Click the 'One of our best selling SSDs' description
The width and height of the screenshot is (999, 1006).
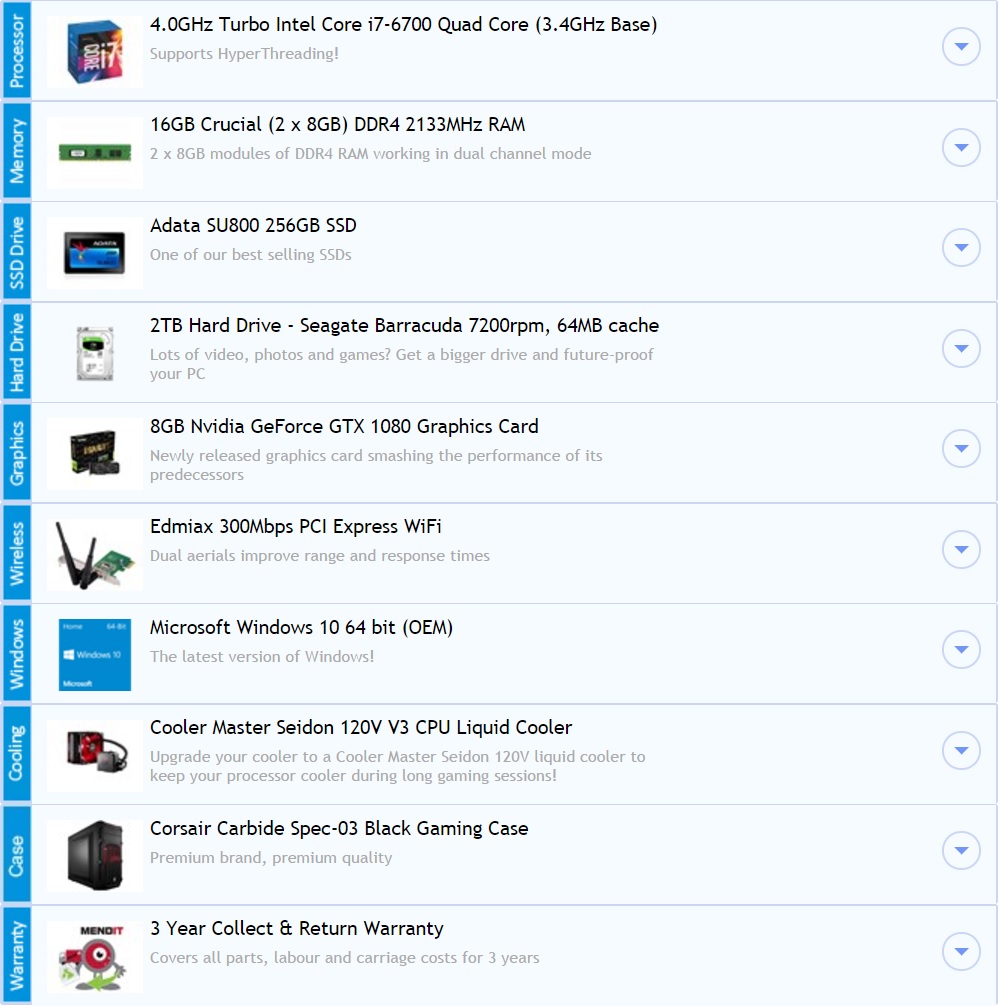coord(251,255)
